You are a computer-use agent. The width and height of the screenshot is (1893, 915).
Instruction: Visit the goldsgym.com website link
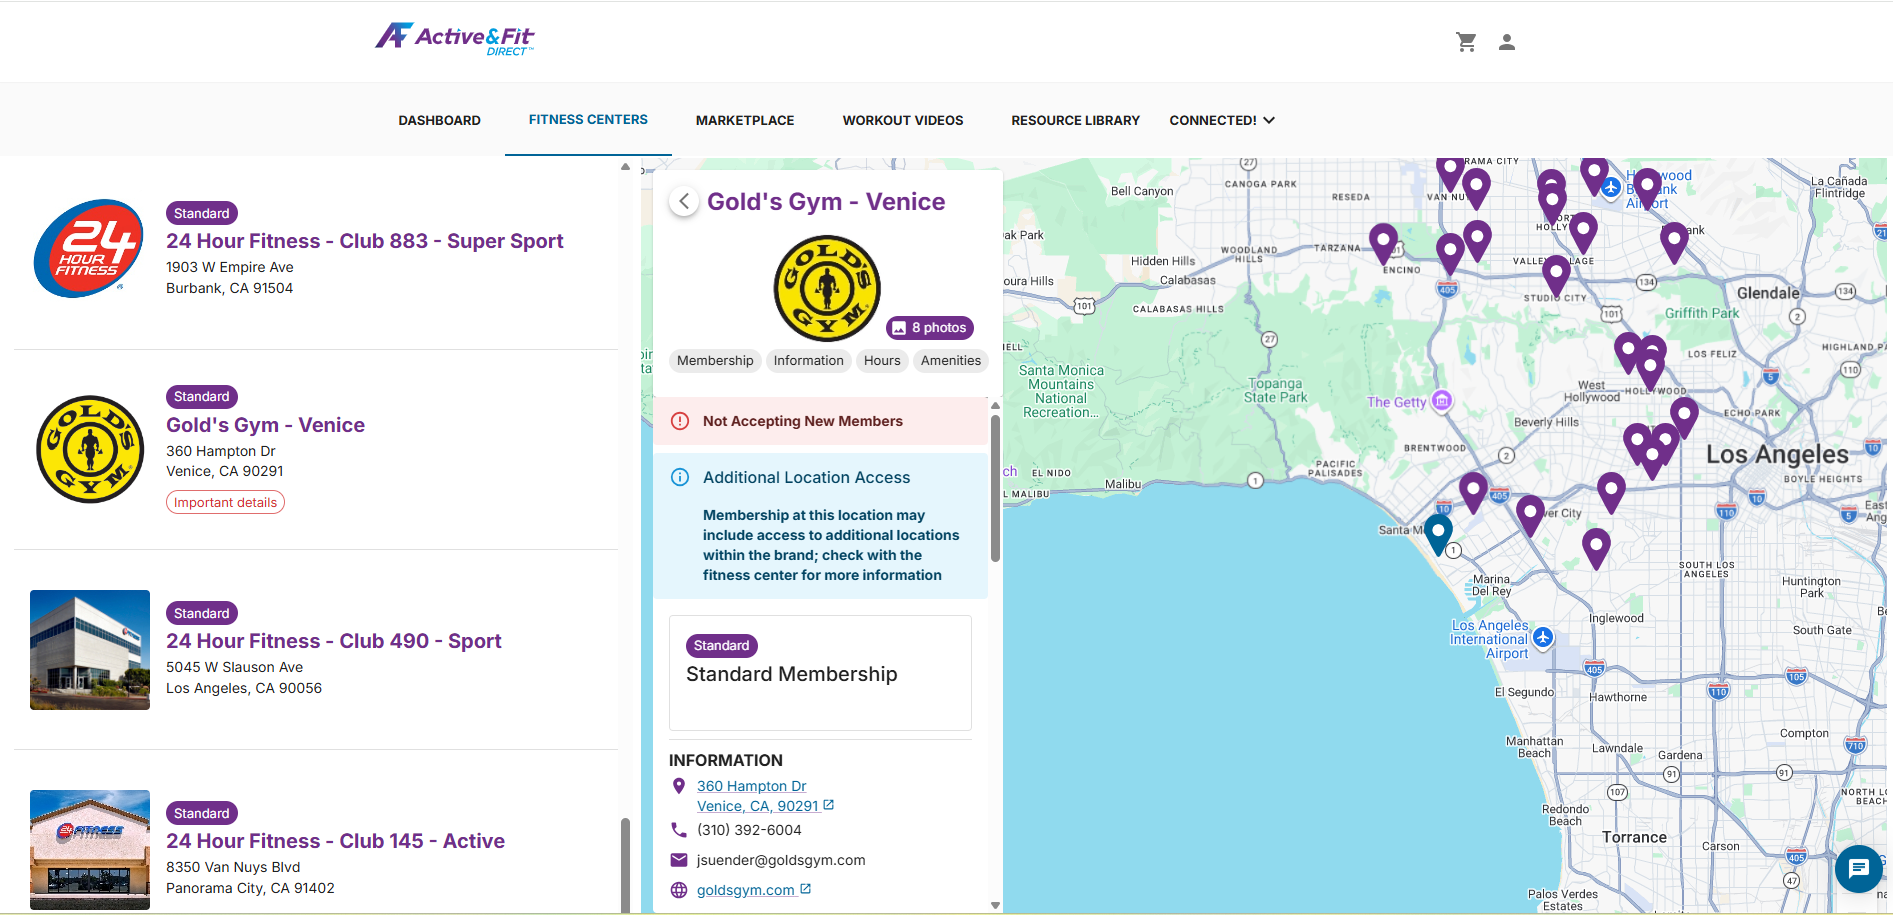tap(746, 890)
